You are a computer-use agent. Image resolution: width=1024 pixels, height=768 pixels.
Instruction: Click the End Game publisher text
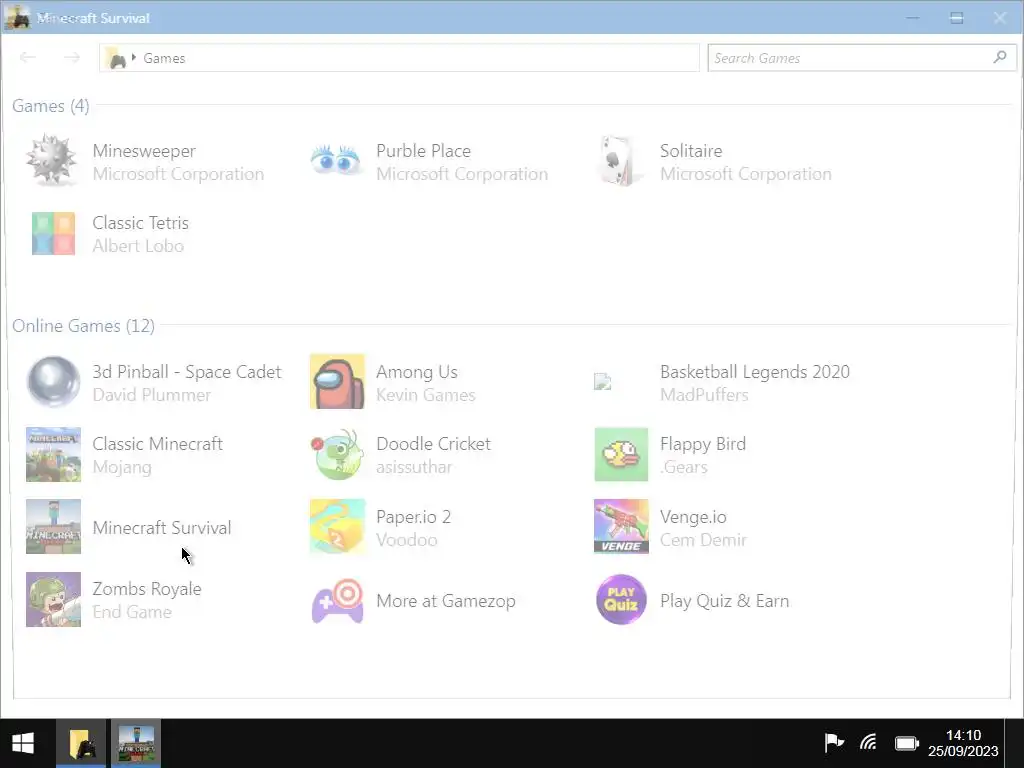[x=132, y=612]
